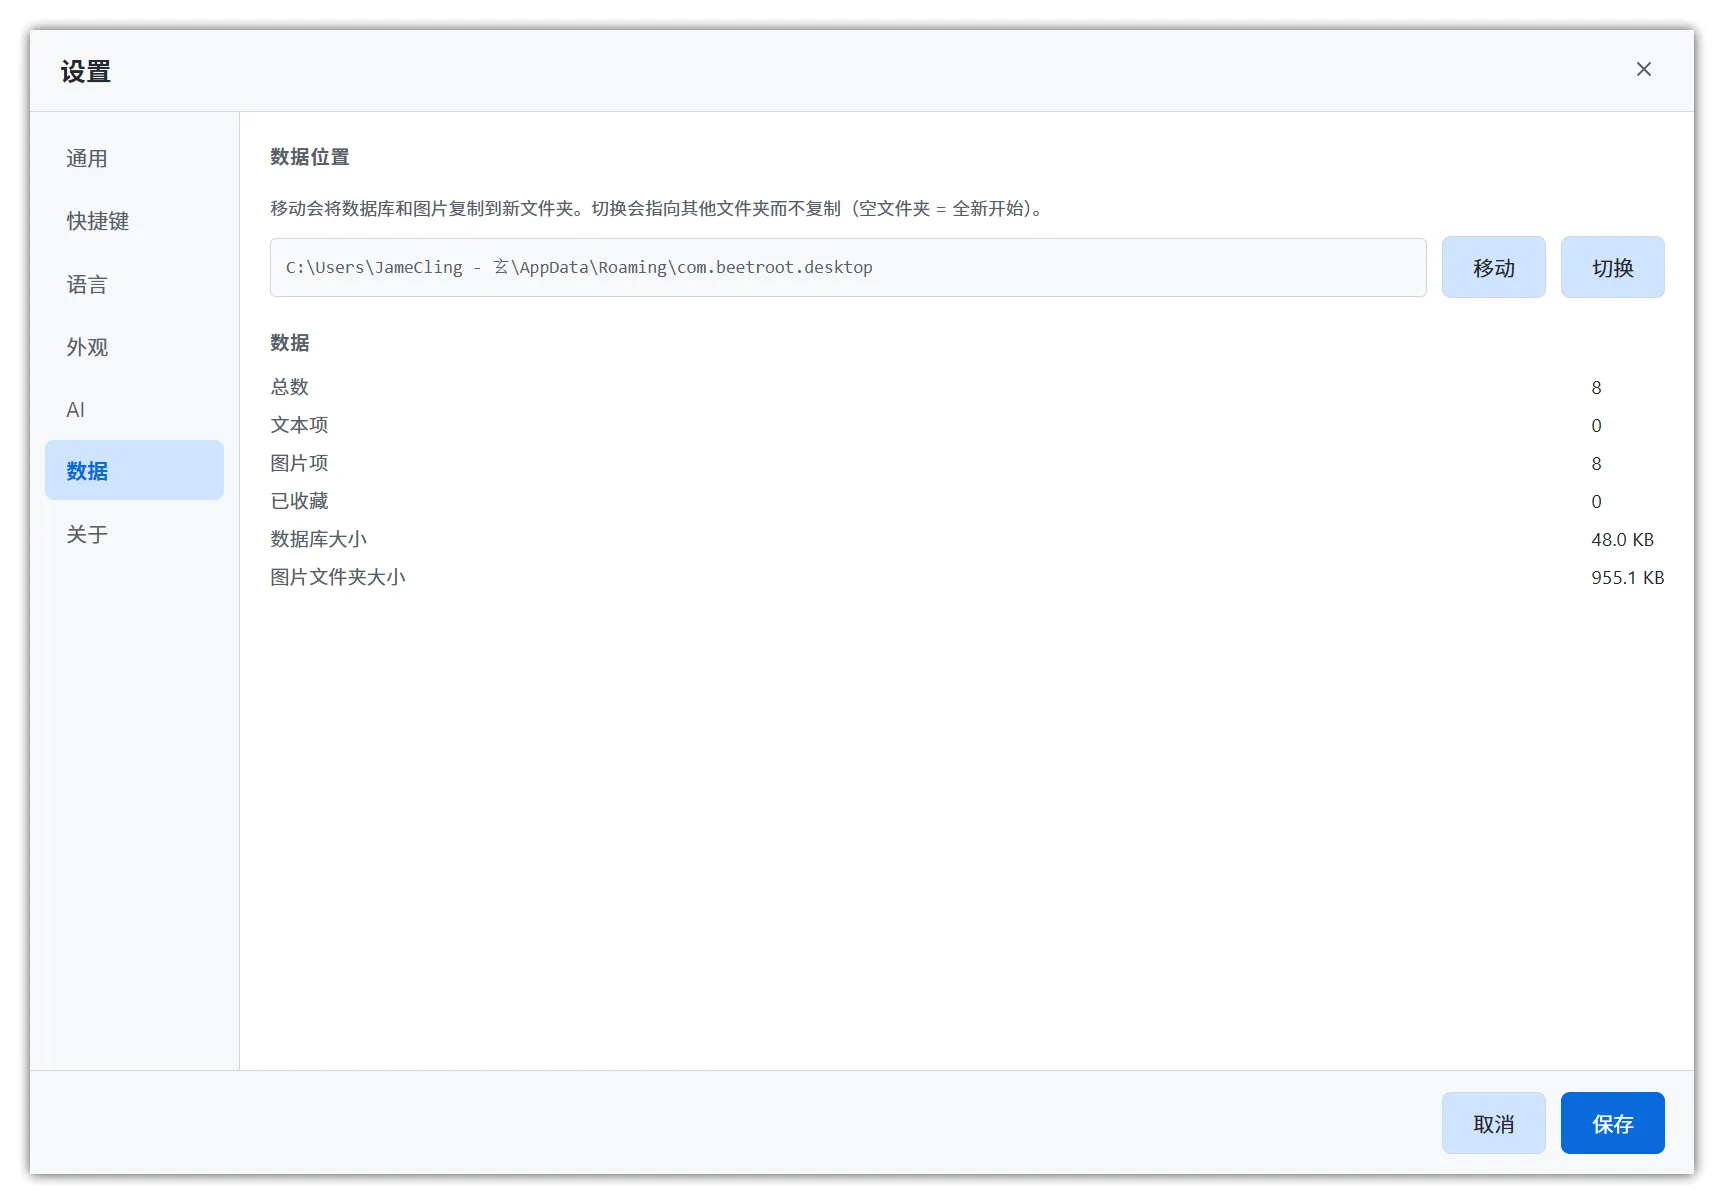Select the 语言 section in sidebar
Viewport: 1724px width, 1204px height.
point(87,285)
